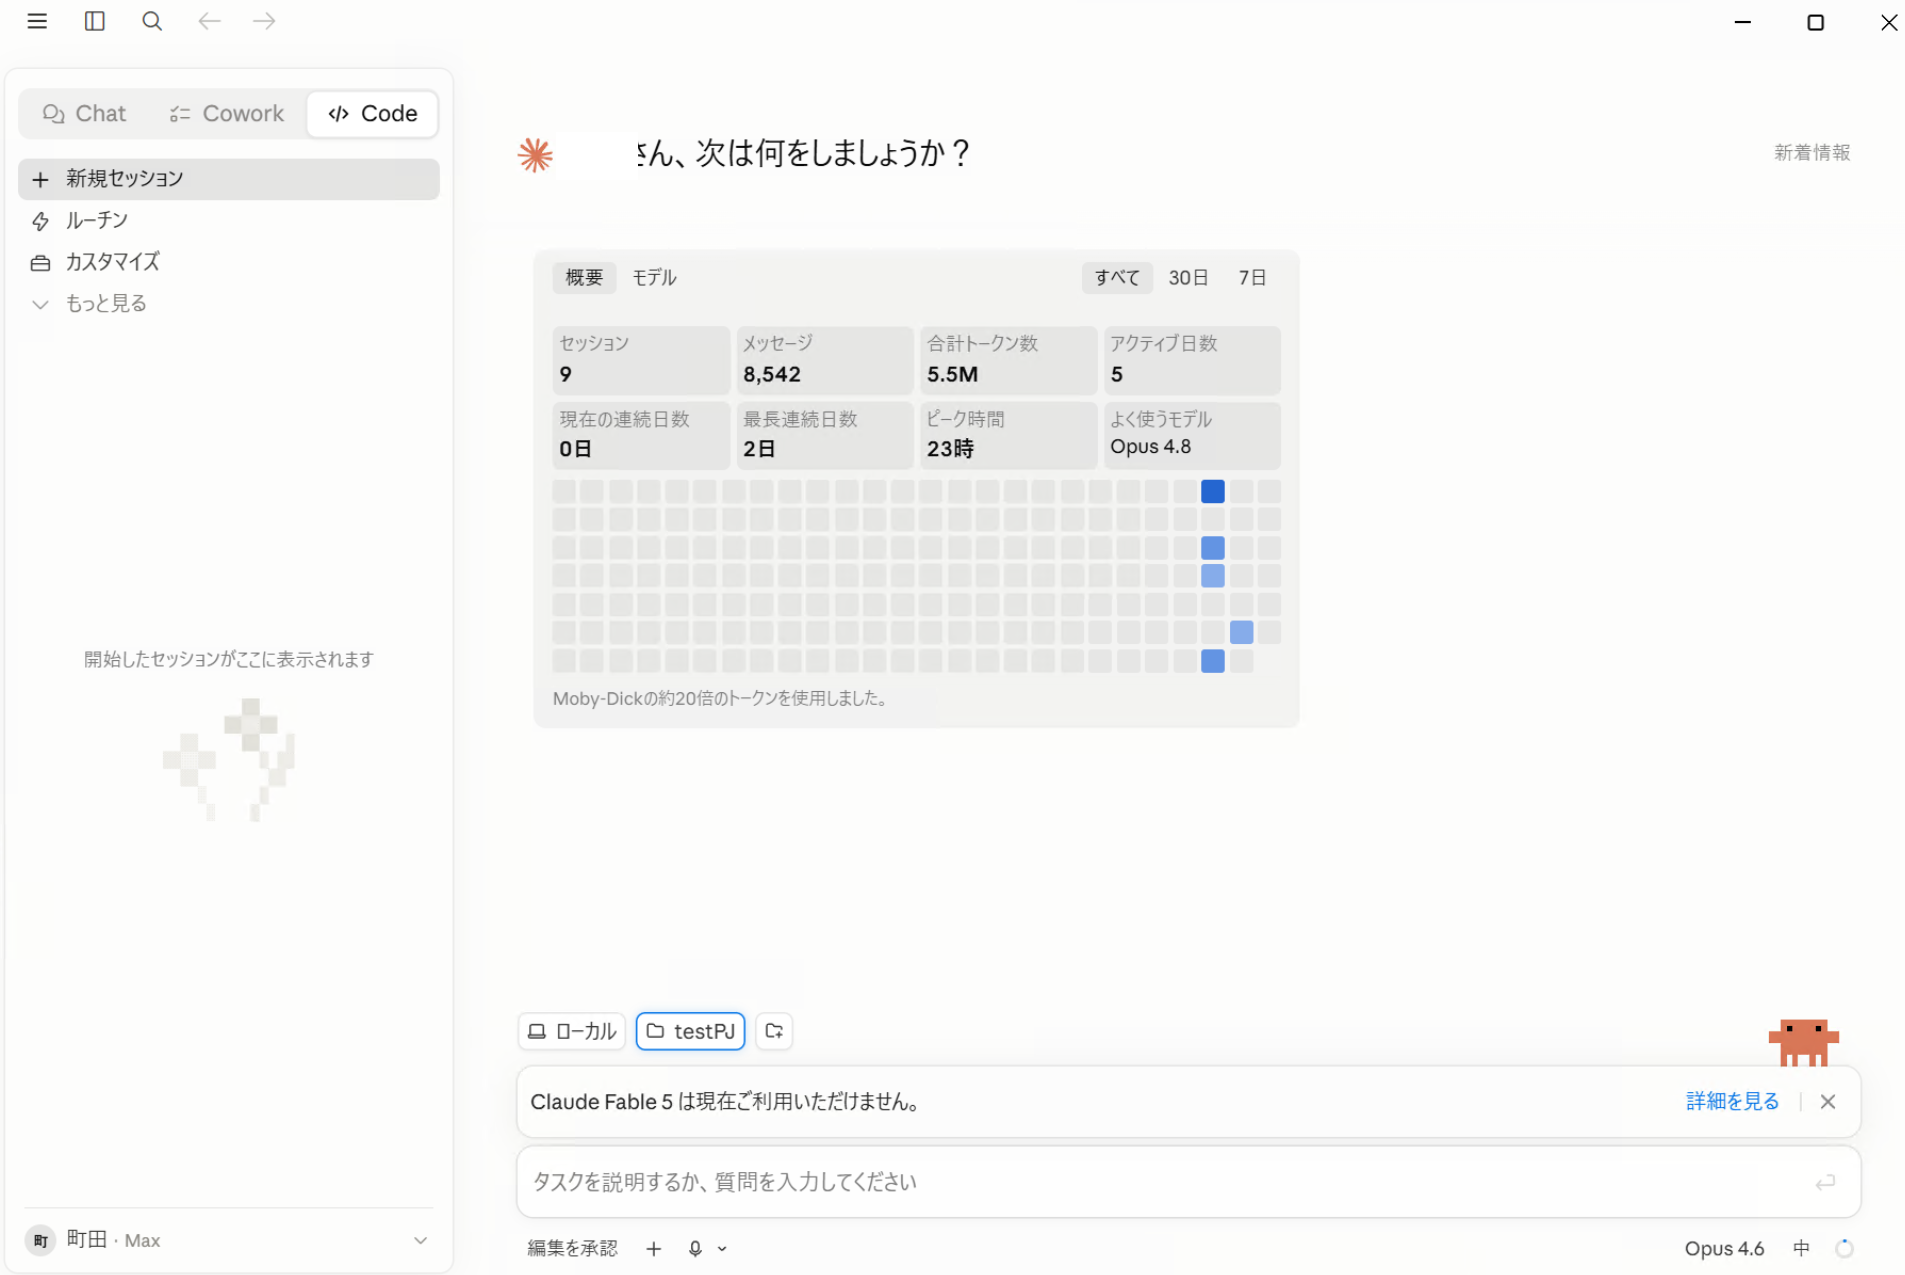The height and width of the screenshot is (1275, 1905).
Task: Select the モデル stats tab
Action: coord(654,278)
